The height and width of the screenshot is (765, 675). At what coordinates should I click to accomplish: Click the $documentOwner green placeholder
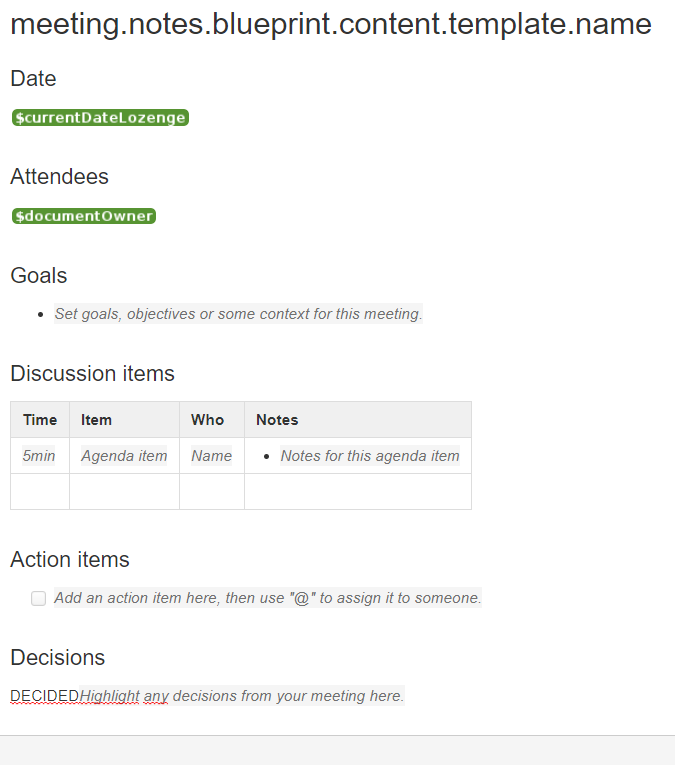click(x=84, y=216)
